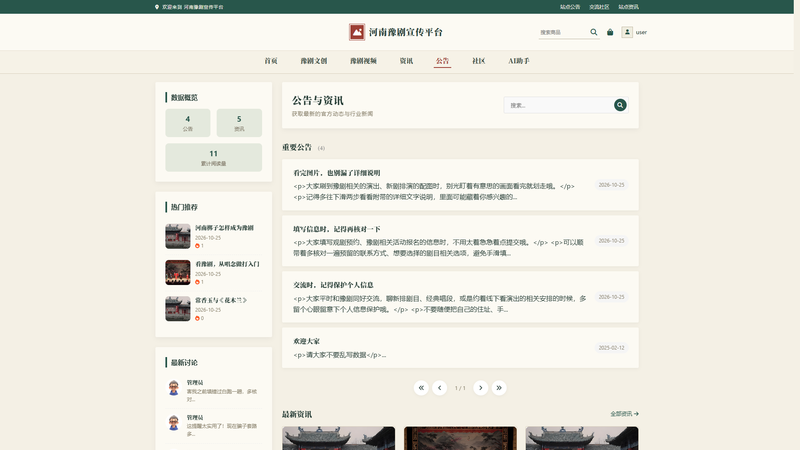
Task: Open the shopping bag cart icon
Action: [610, 32]
